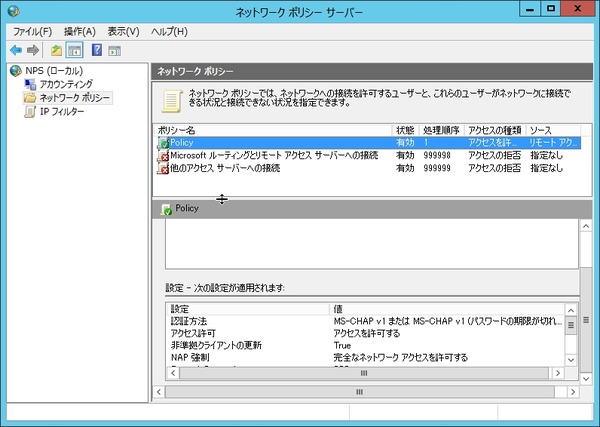Toggle the show/hide action pane icon
Image resolution: width=600 pixels, height=427 pixels.
(114, 51)
